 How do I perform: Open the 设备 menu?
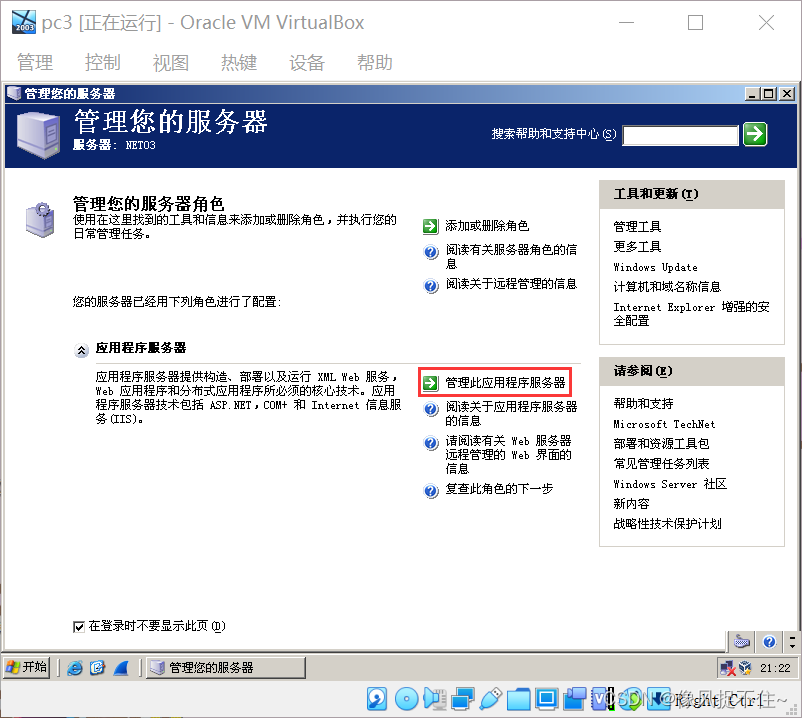(307, 63)
